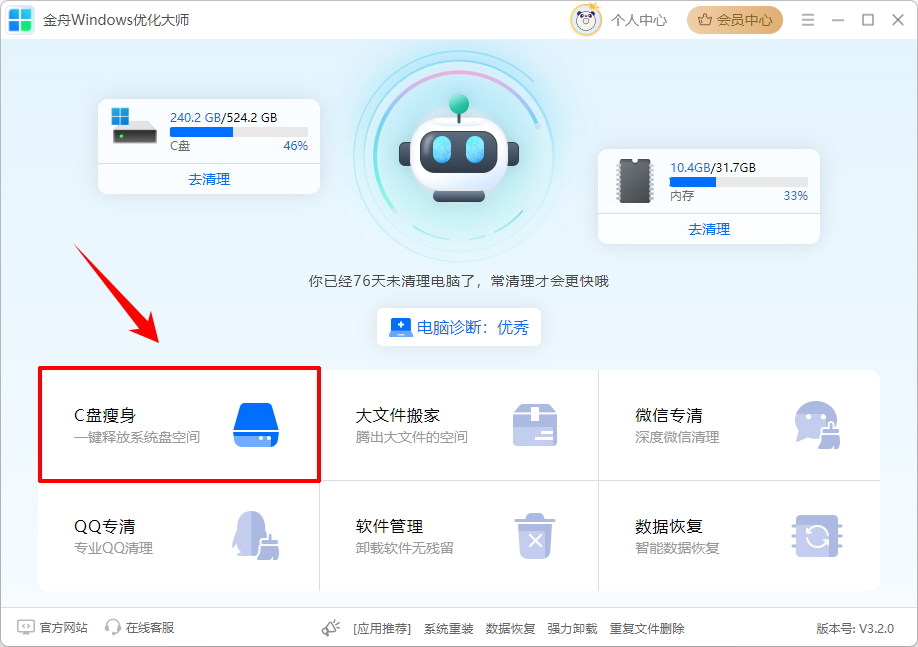
Task: Open the 会员中心 button
Action: coord(735,20)
